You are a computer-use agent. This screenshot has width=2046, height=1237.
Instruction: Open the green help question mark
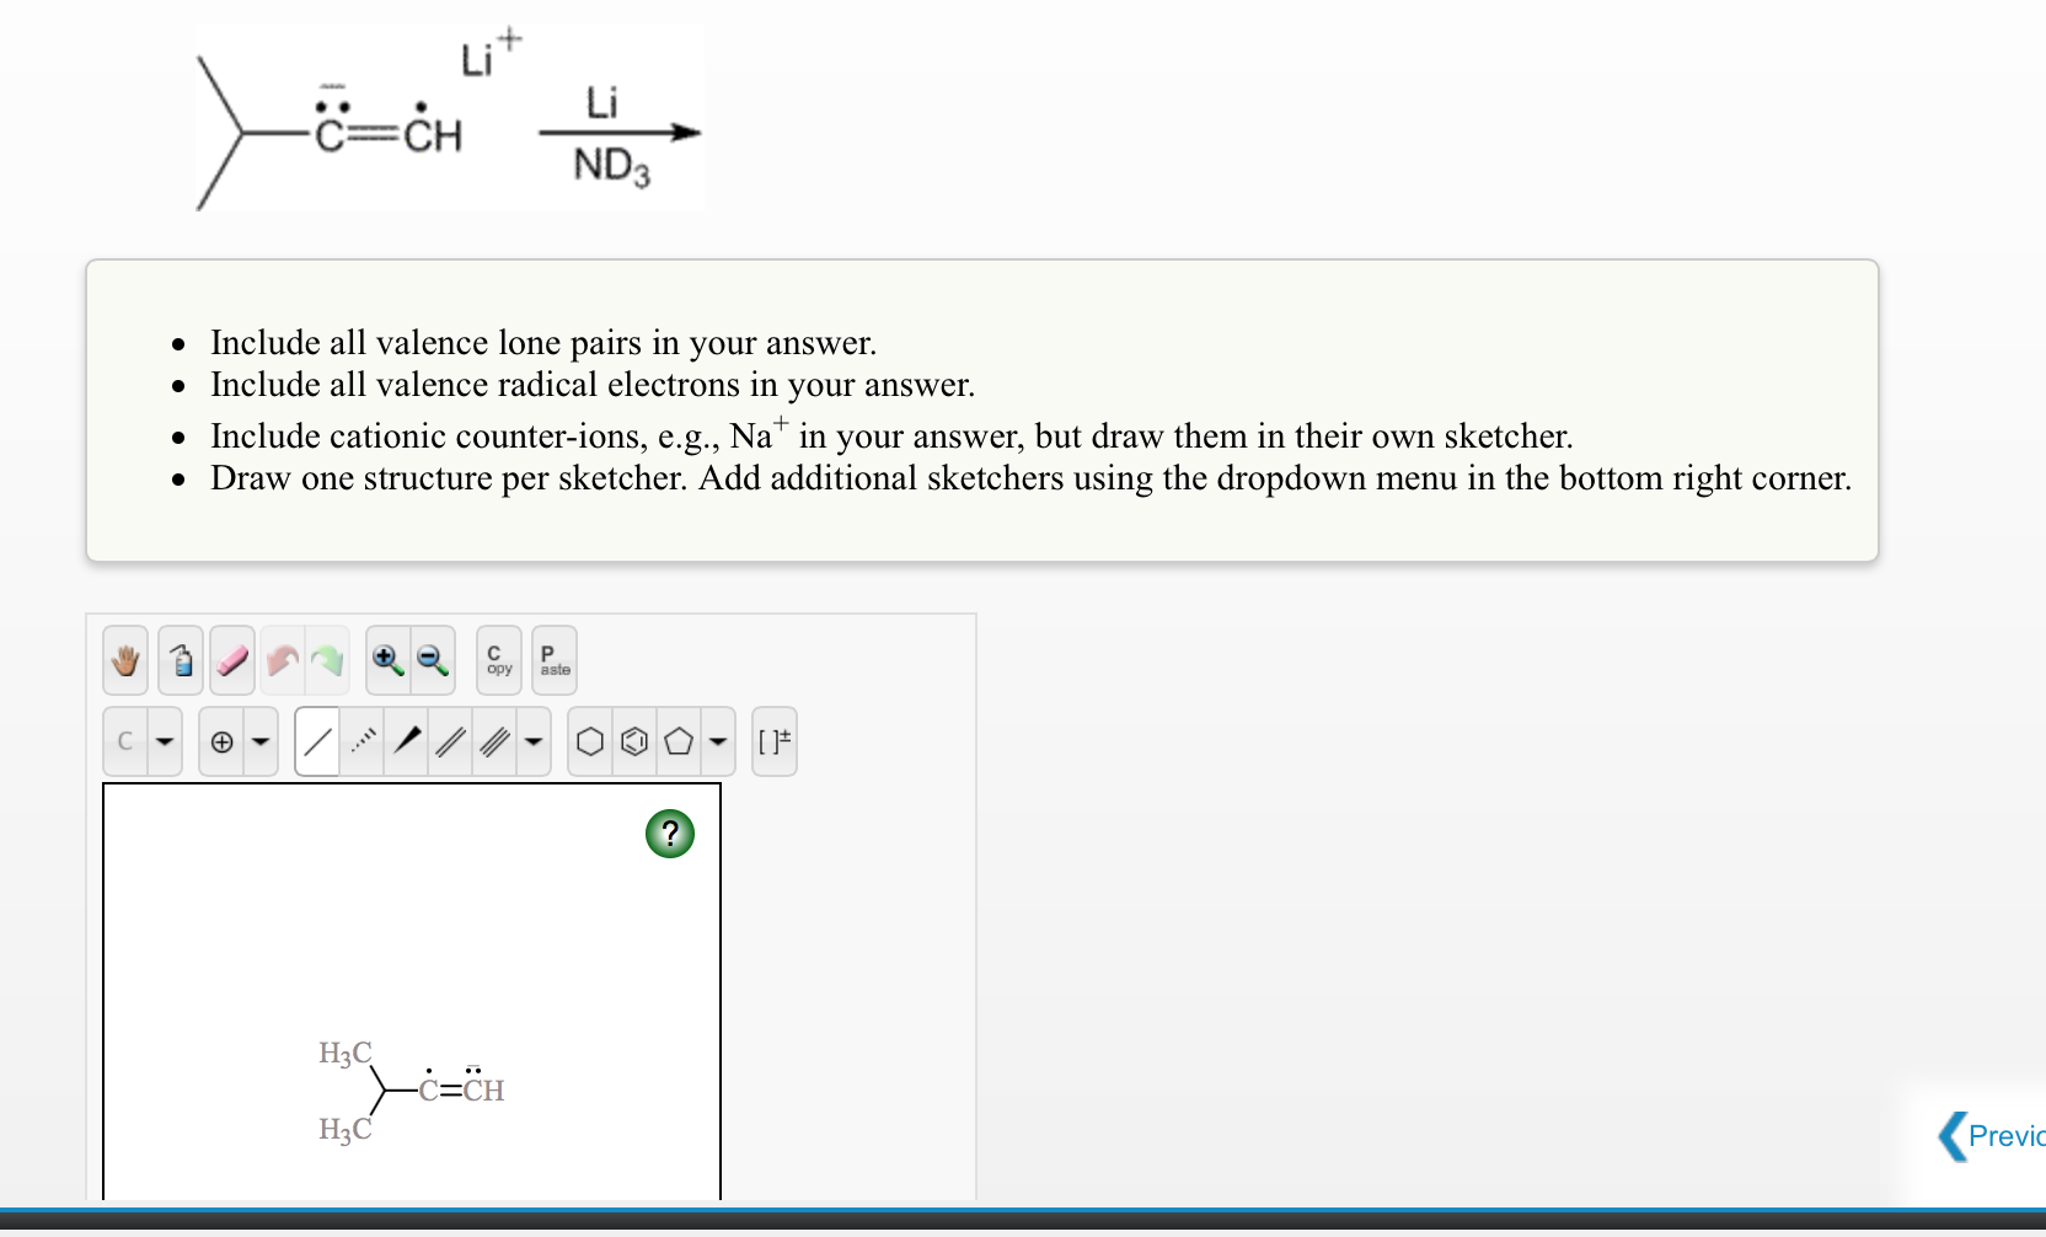pyautogui.click(x=670, y=833)
